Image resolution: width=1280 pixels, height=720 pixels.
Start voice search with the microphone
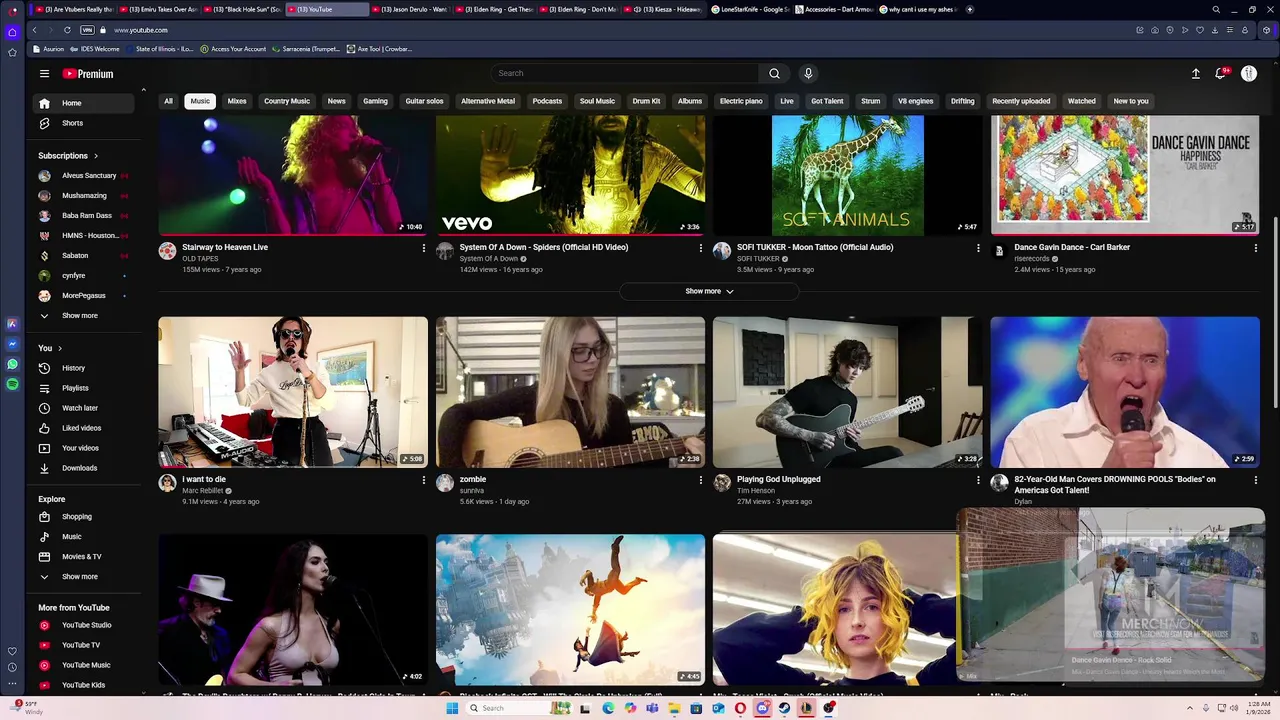point(808,73)
